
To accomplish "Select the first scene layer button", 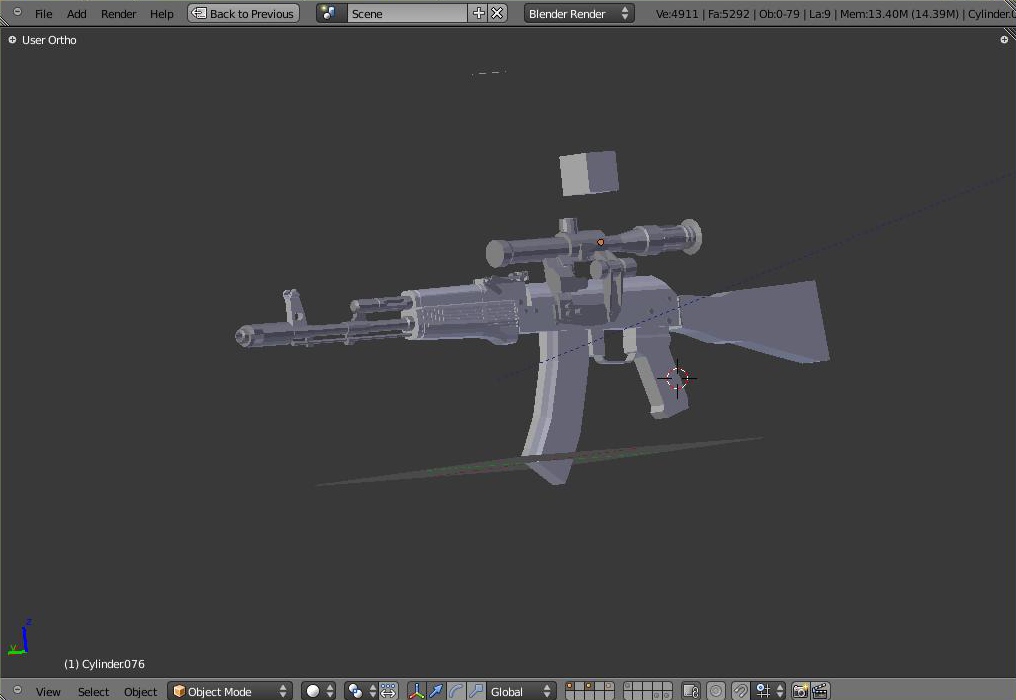I will [570, 686].
